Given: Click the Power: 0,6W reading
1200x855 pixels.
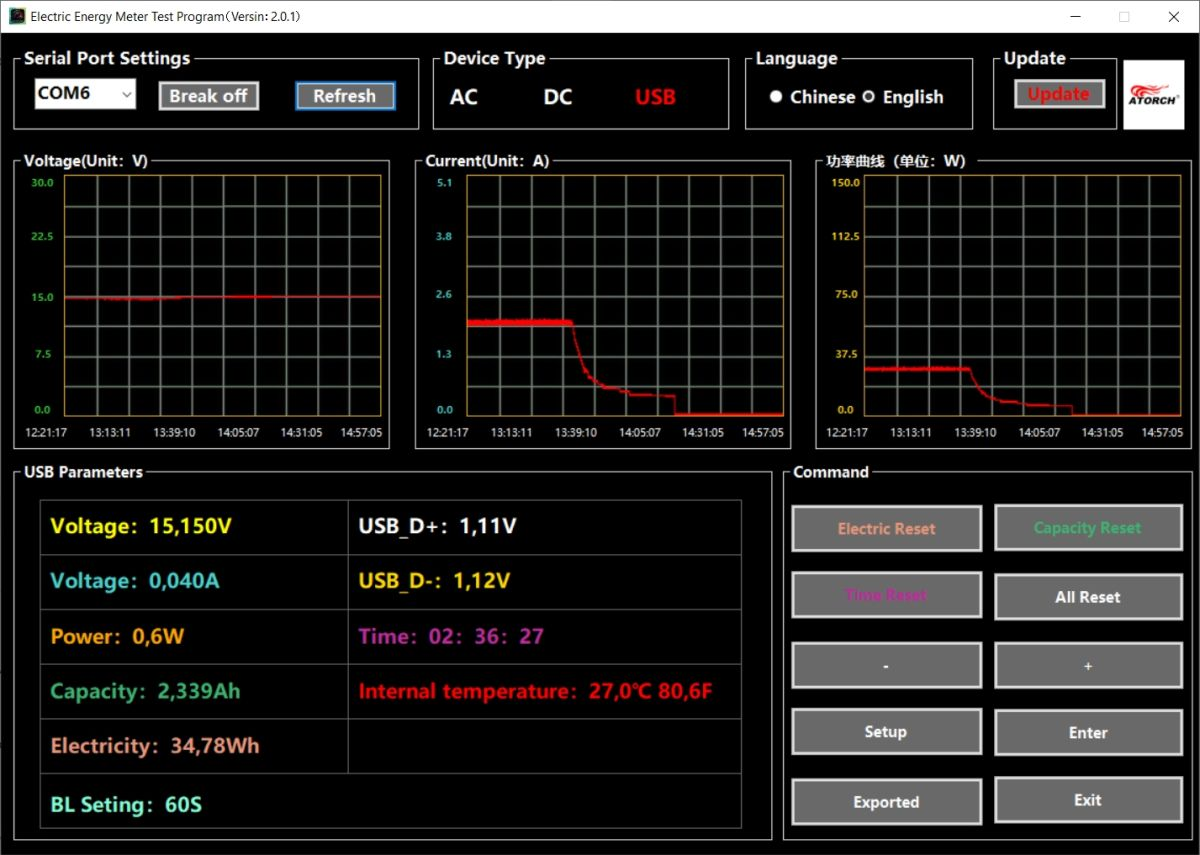Looking at the screenshot, I should pyautogui.click(x=118, y=636).
